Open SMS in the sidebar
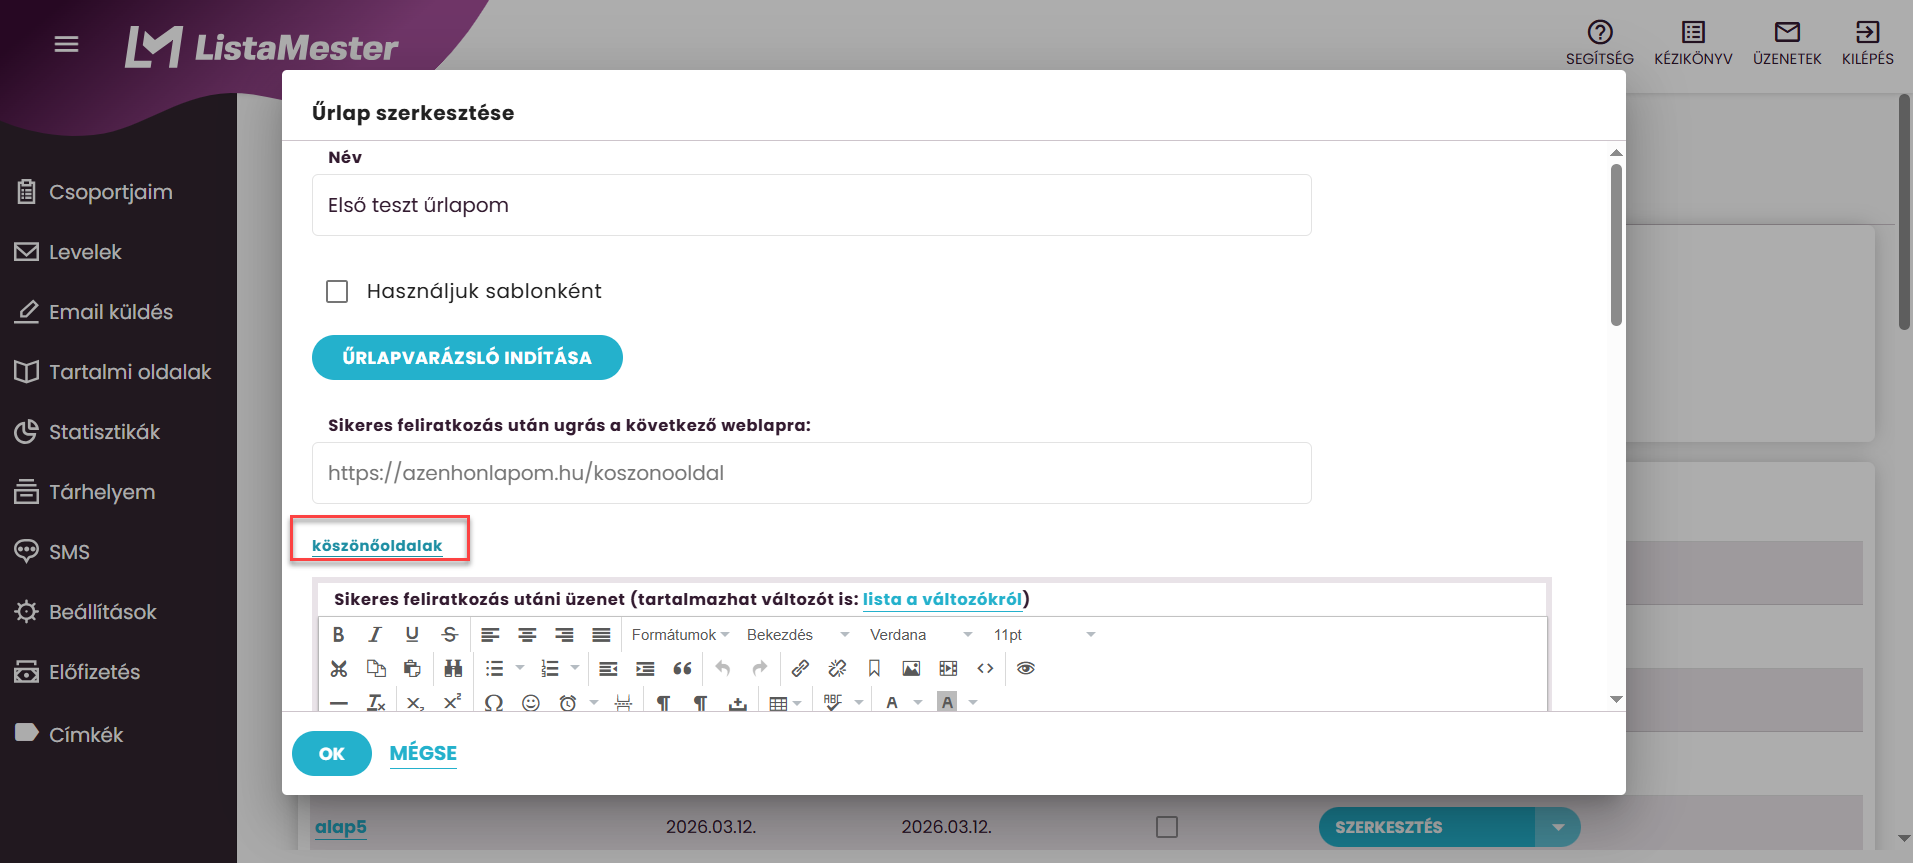This screenshot has height=863, width=1913. [53, 552]
